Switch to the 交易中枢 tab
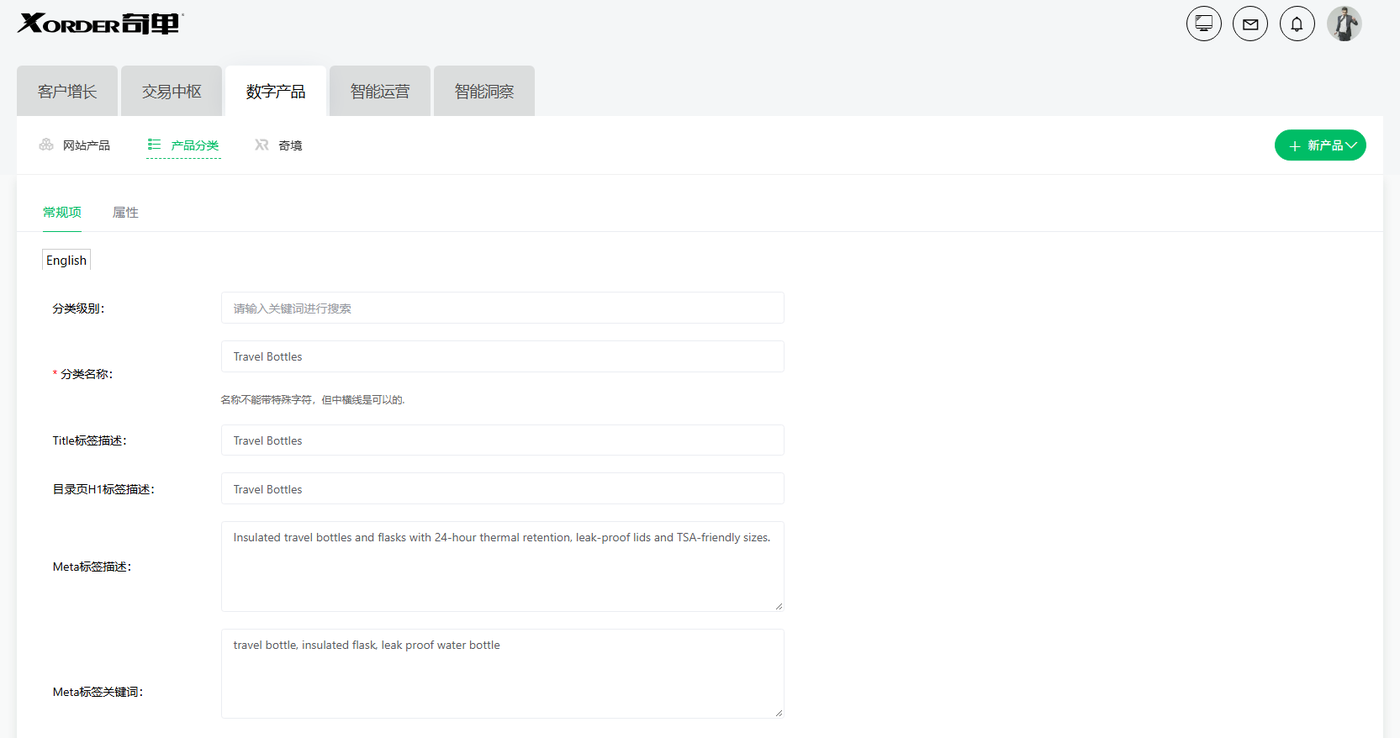Image resolution: width=1400 pixels, height=738 pixels. pyautogui.click(x=171, y=91)
